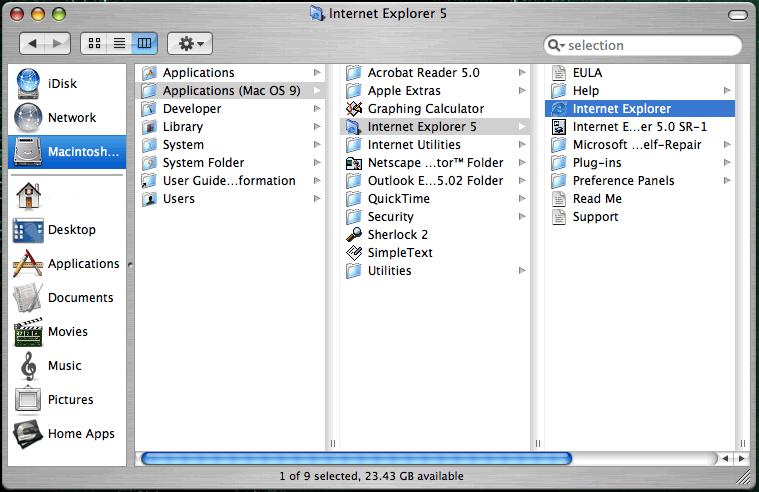The width and height of the screenshot is (759, 492).
Task: Select Applications (Mac OS 9) row
Action: tap(230, 91)
